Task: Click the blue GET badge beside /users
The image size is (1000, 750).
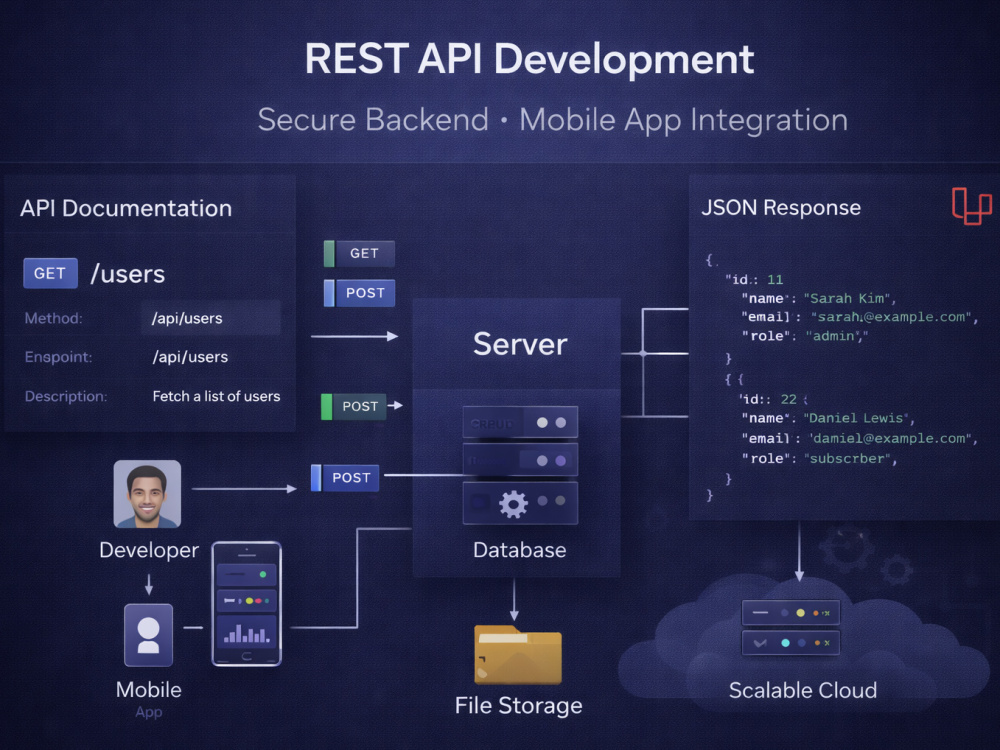Action: [x=50, y=273]
